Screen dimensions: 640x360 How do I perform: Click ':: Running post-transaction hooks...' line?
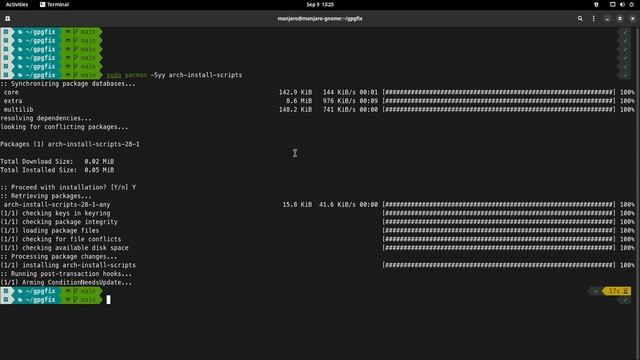pyautogui.click(x=66, y=273)
